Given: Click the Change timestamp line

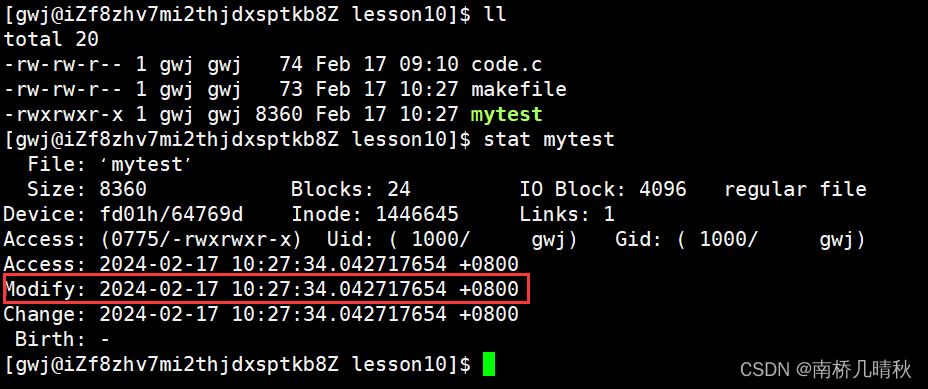Looking at the screenshot, I should pyautogui.click(x=261, y=314).
